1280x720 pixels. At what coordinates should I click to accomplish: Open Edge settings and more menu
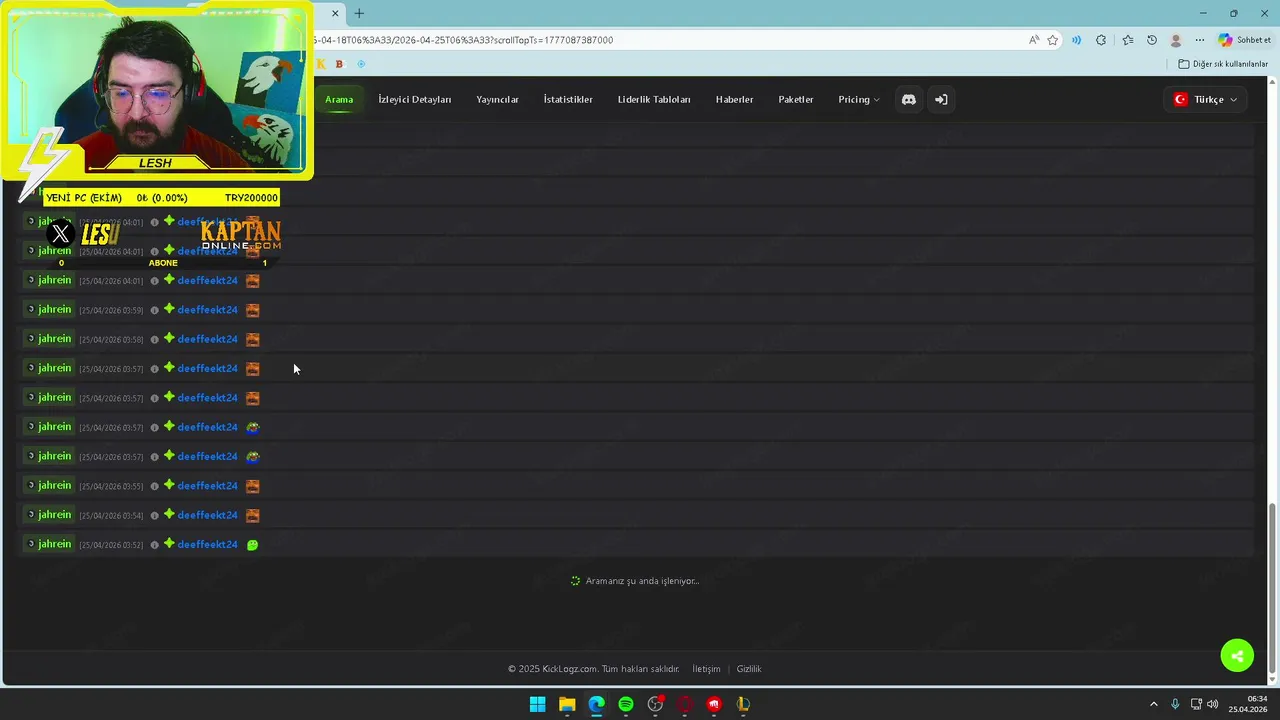pos(1200,40)
